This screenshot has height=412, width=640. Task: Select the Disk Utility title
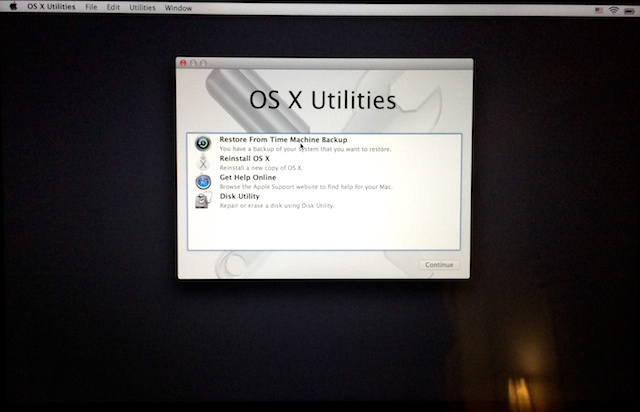(240, 196)
